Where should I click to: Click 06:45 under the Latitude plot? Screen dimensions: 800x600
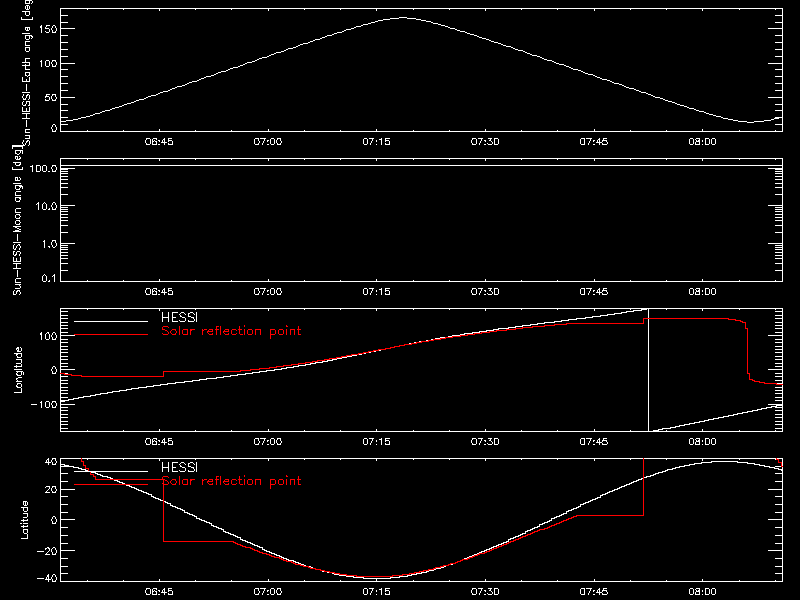159,592
